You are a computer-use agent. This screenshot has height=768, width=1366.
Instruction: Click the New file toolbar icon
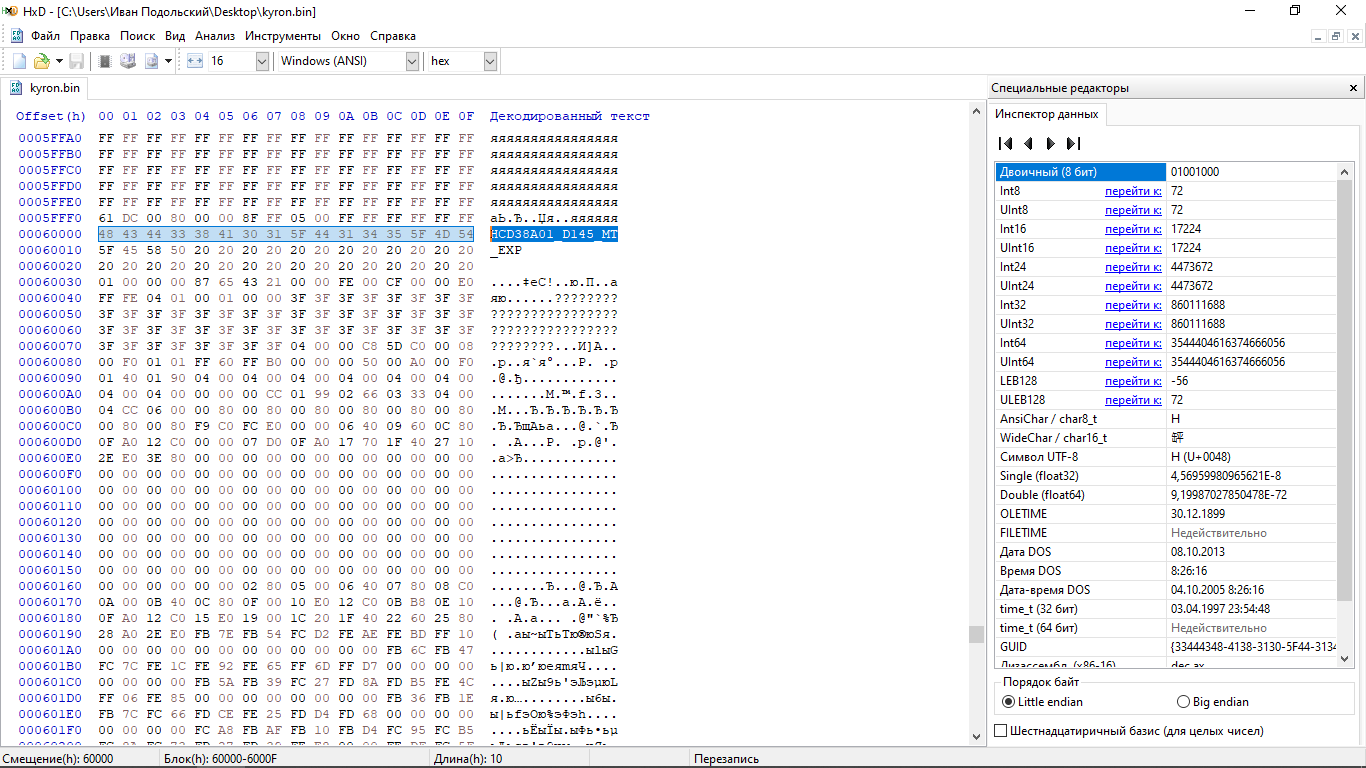(x=19, y=61)
